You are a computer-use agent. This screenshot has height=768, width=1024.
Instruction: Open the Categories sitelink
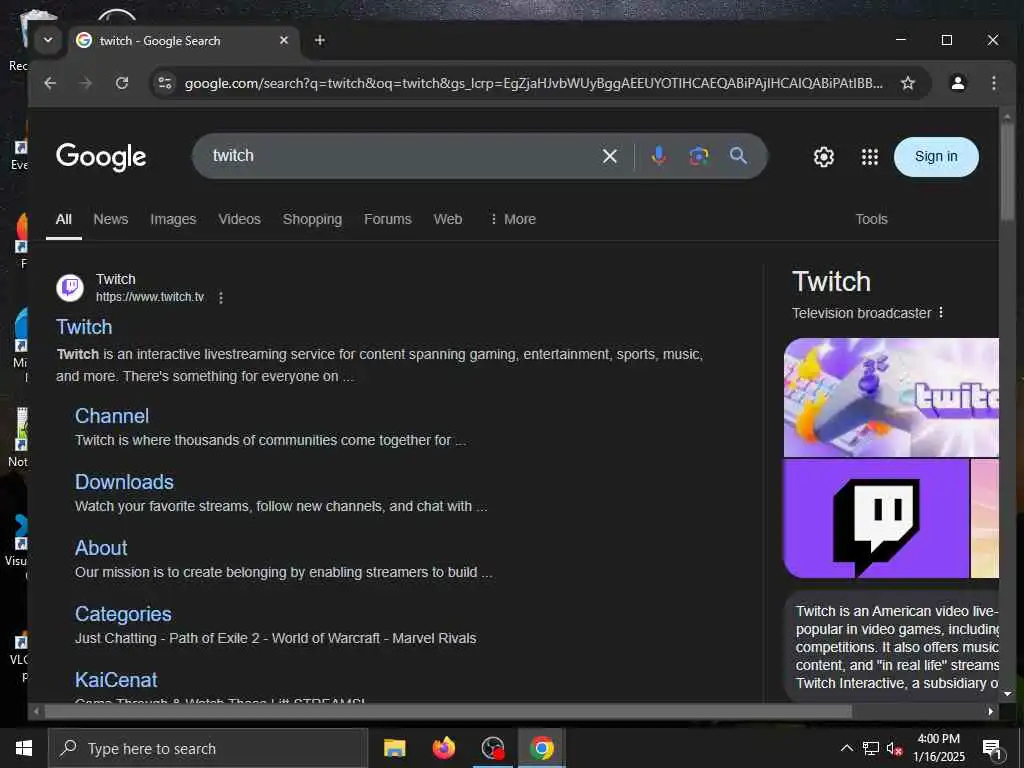click(123, 614)
